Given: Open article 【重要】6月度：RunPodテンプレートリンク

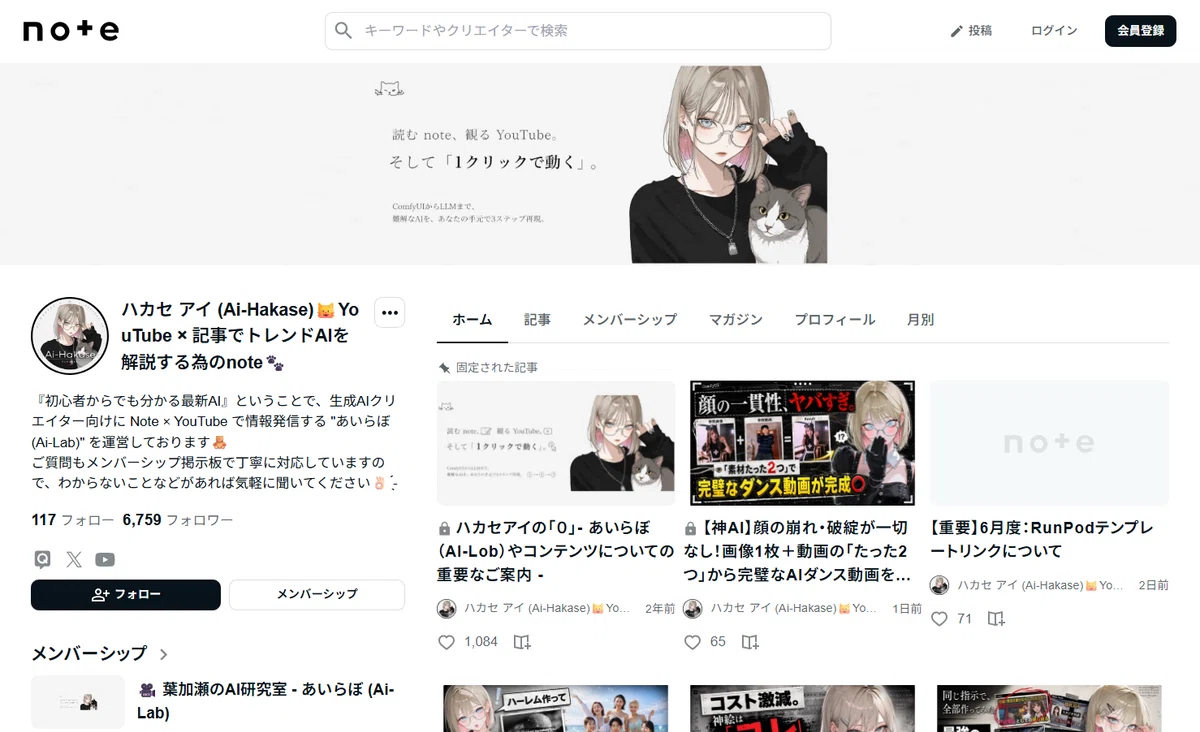Looking at the screenshot, I should (x=1041, y=539).
